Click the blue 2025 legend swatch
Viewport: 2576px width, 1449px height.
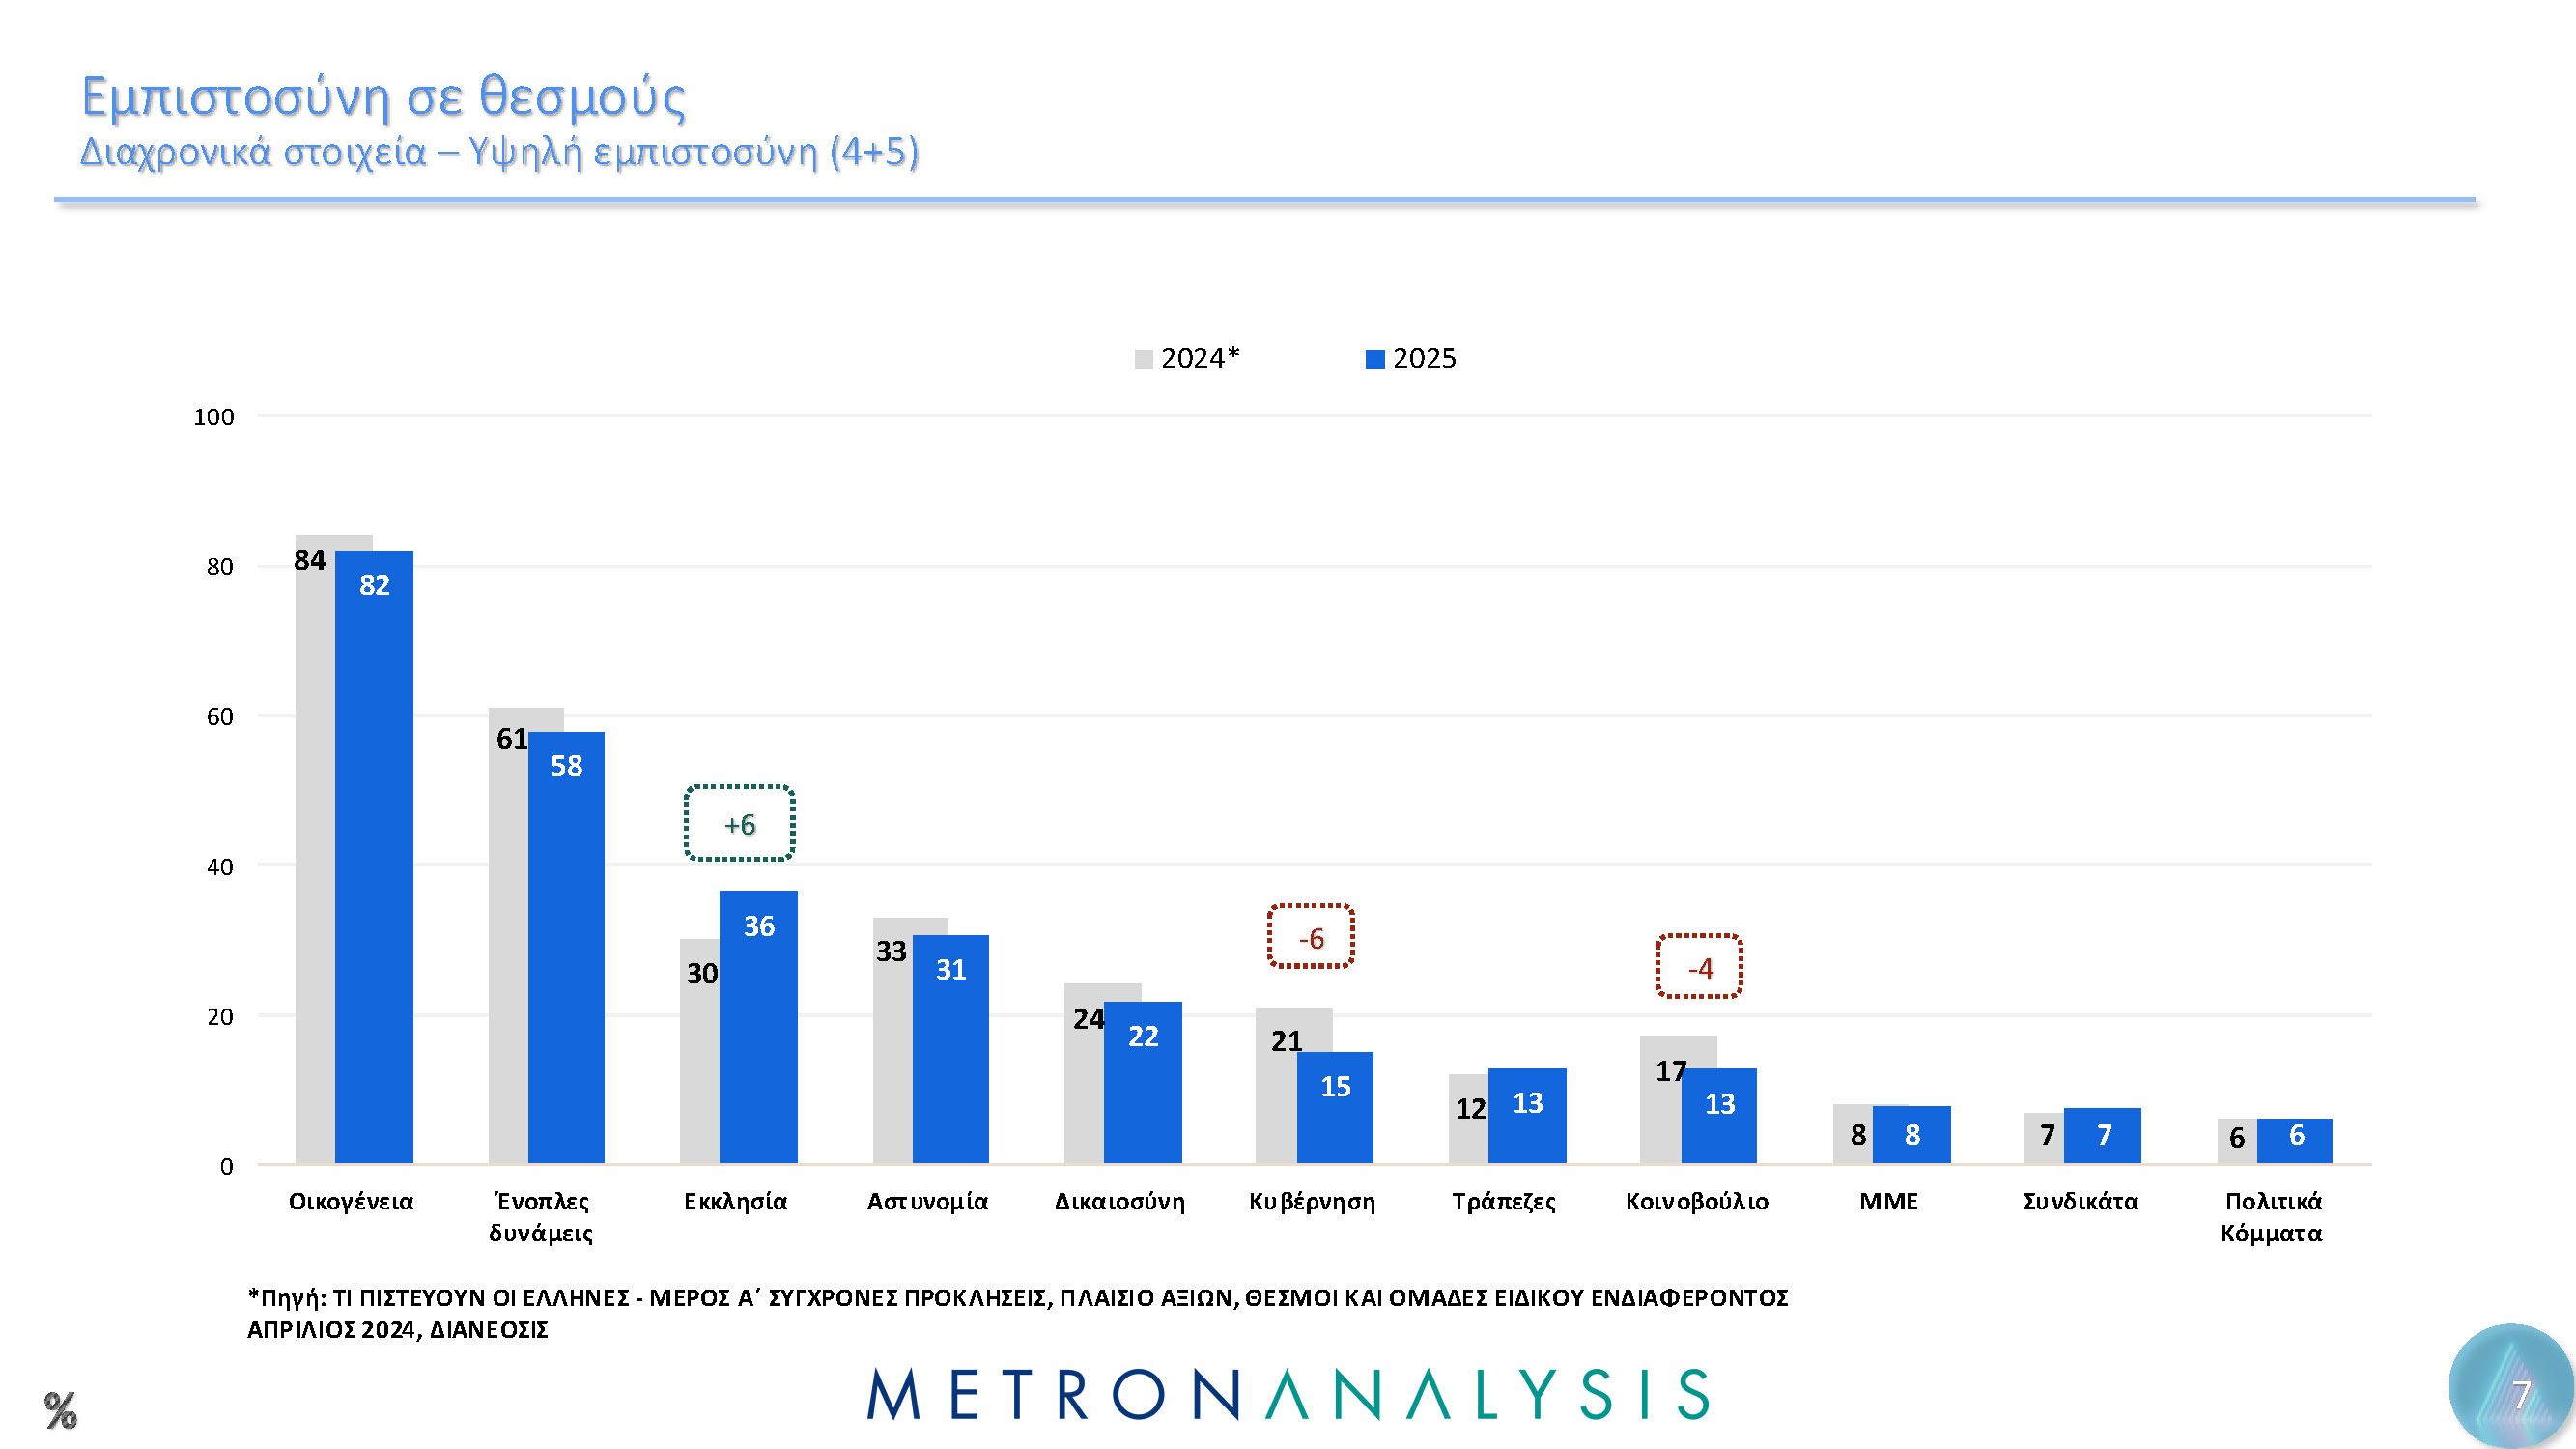pyautogui.click(x=1375, y=359)
